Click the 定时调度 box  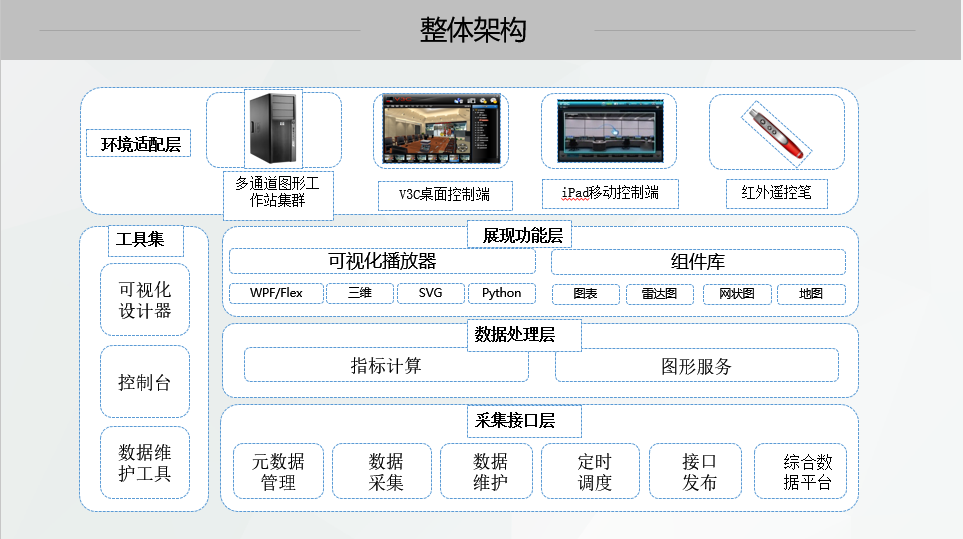coord(590,471)
